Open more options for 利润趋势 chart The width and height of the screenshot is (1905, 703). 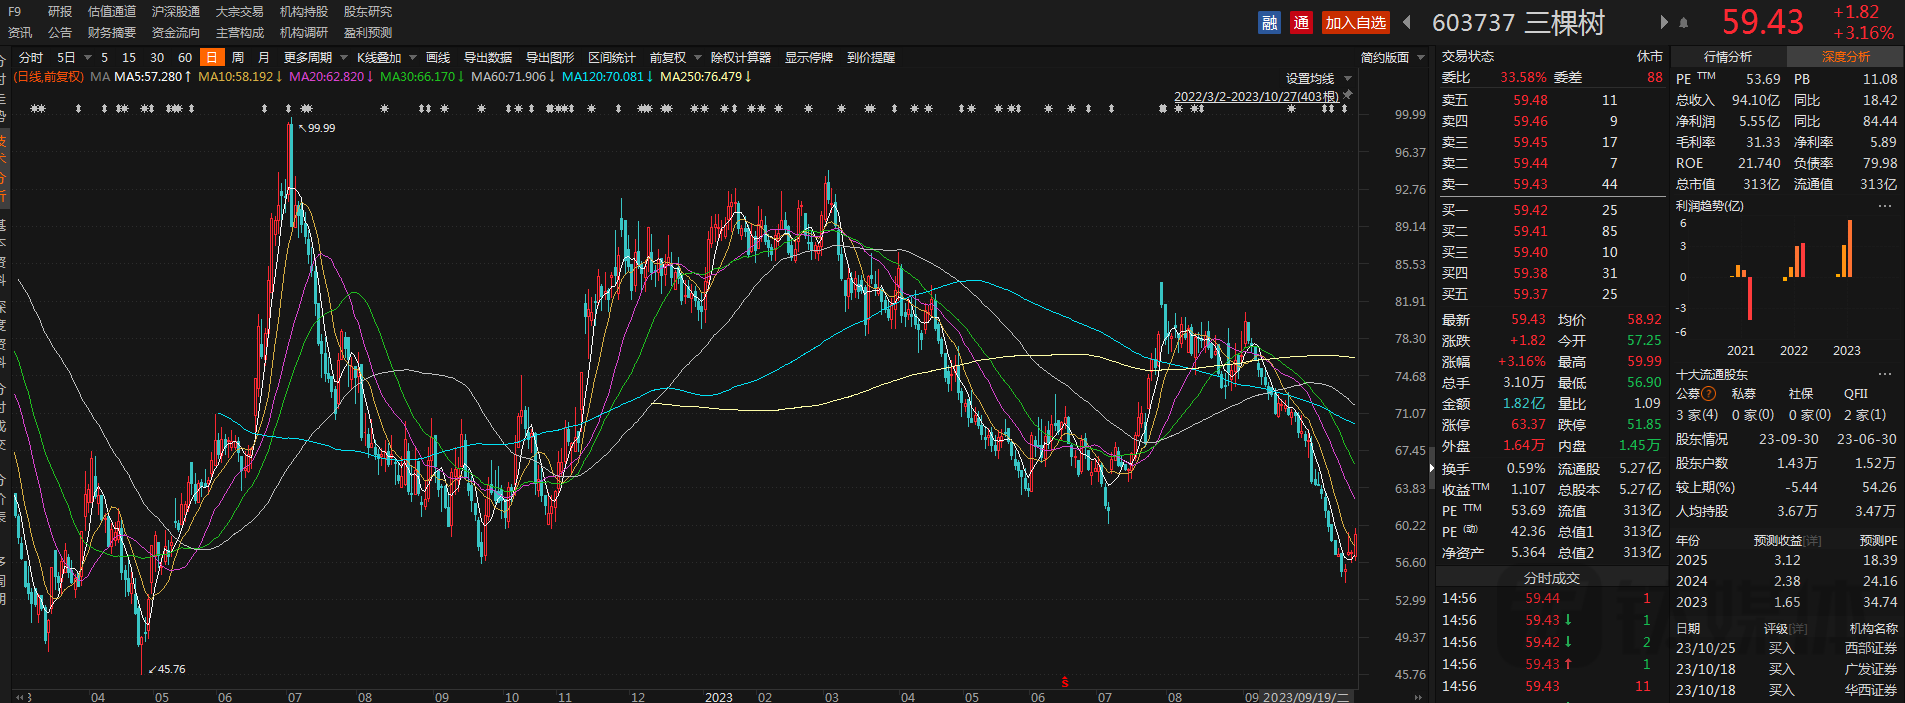tap(1885, 206)
